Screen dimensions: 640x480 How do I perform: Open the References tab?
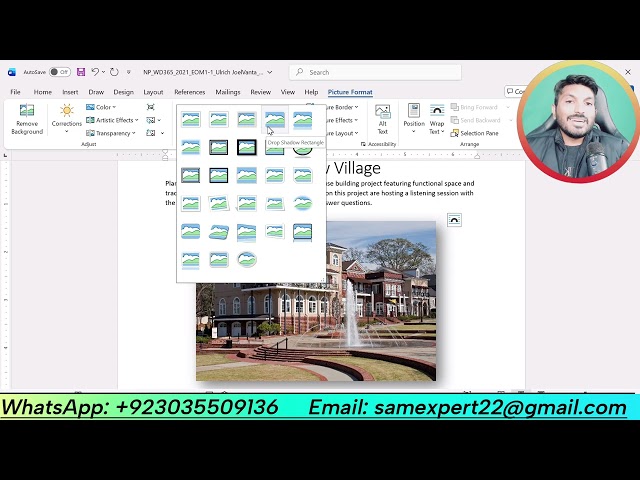189,92
